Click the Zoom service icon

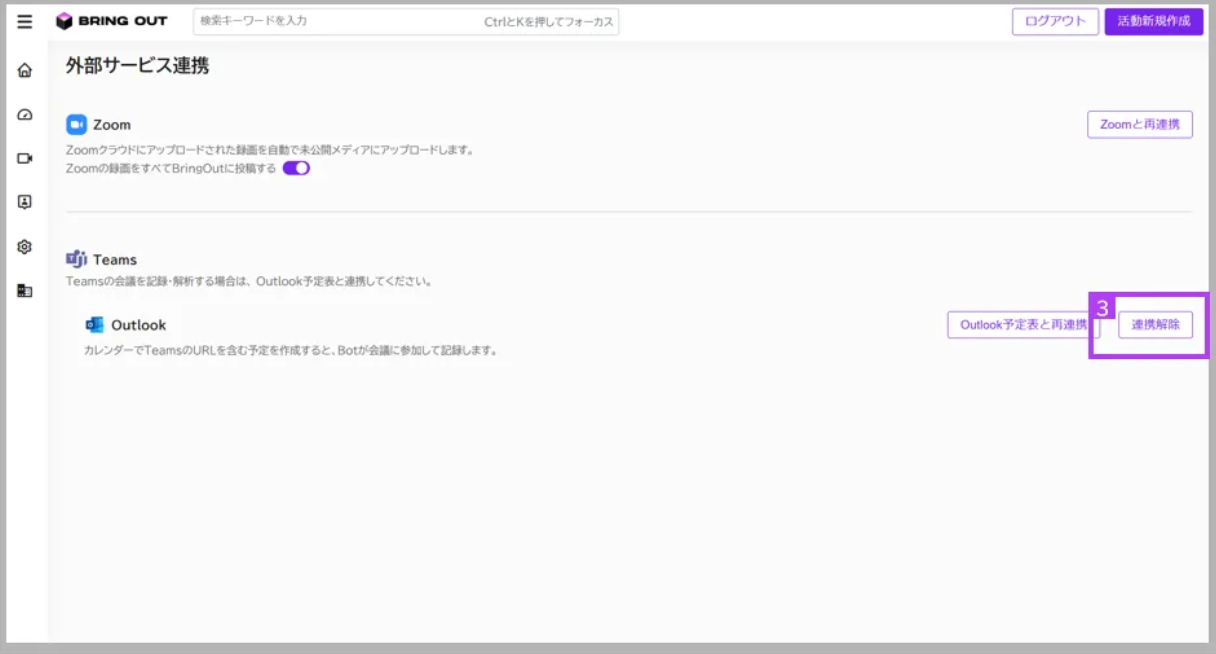click(x=77, y=125)
